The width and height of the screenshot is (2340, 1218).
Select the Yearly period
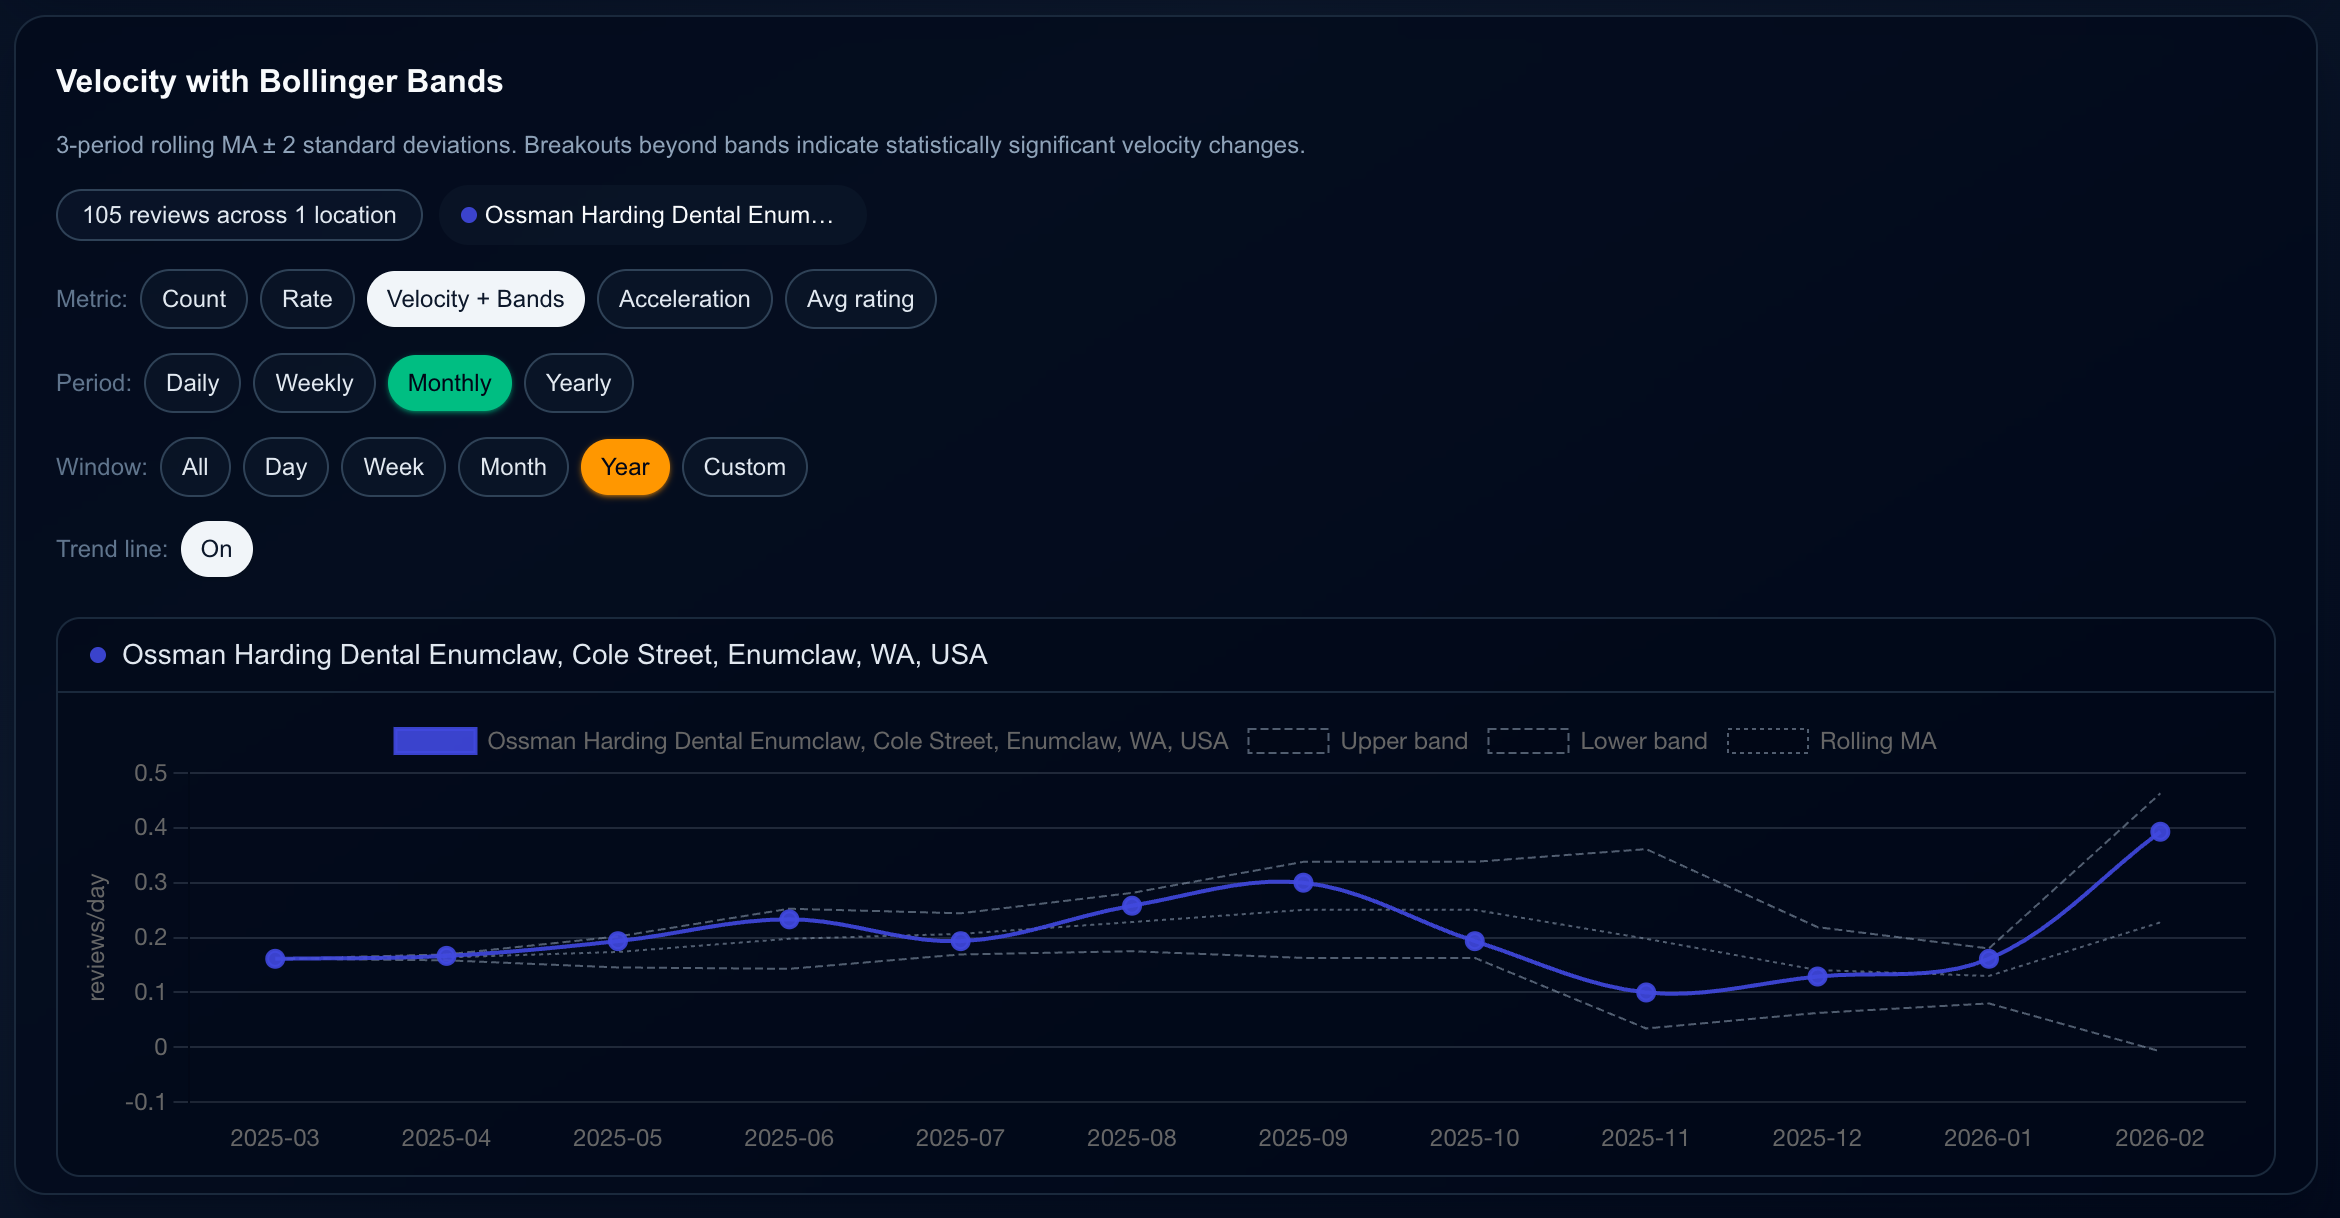[x=578, y=382]
